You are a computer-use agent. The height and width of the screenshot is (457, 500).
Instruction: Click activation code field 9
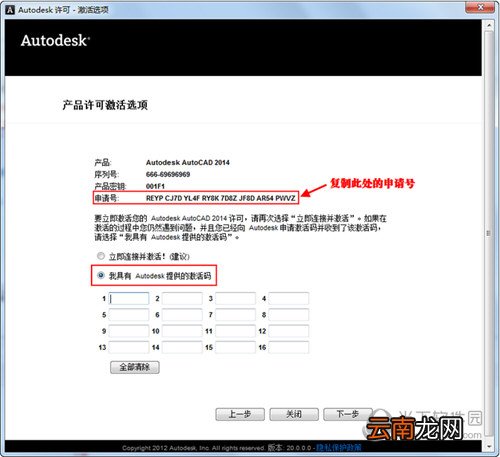click(129, 331)
